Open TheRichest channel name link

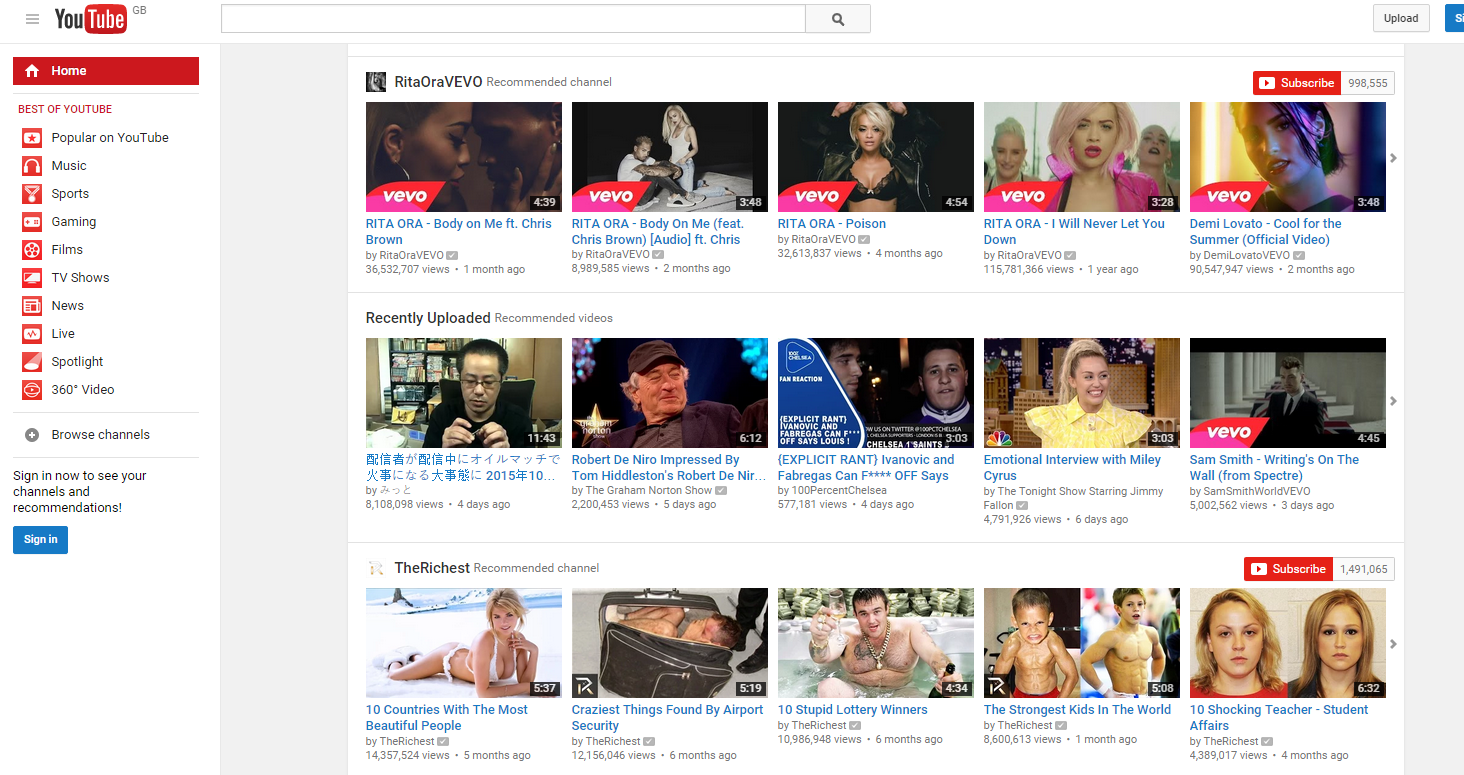(432, 568)
